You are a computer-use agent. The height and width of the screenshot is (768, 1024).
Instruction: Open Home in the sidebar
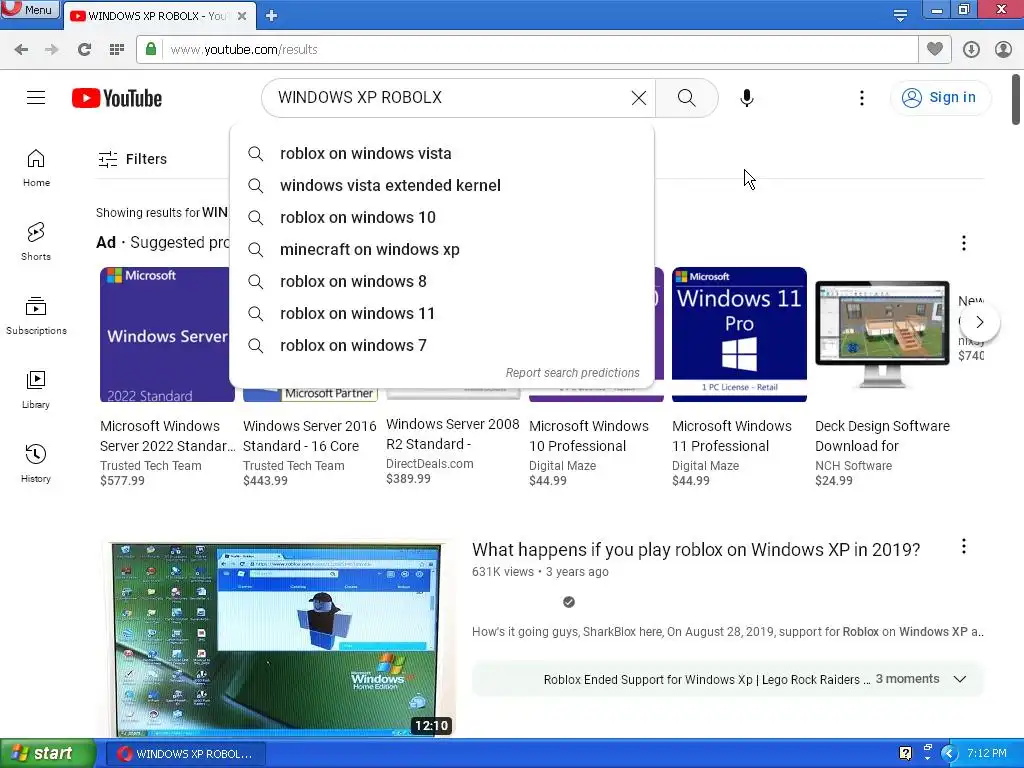click(x=36, y=168)
